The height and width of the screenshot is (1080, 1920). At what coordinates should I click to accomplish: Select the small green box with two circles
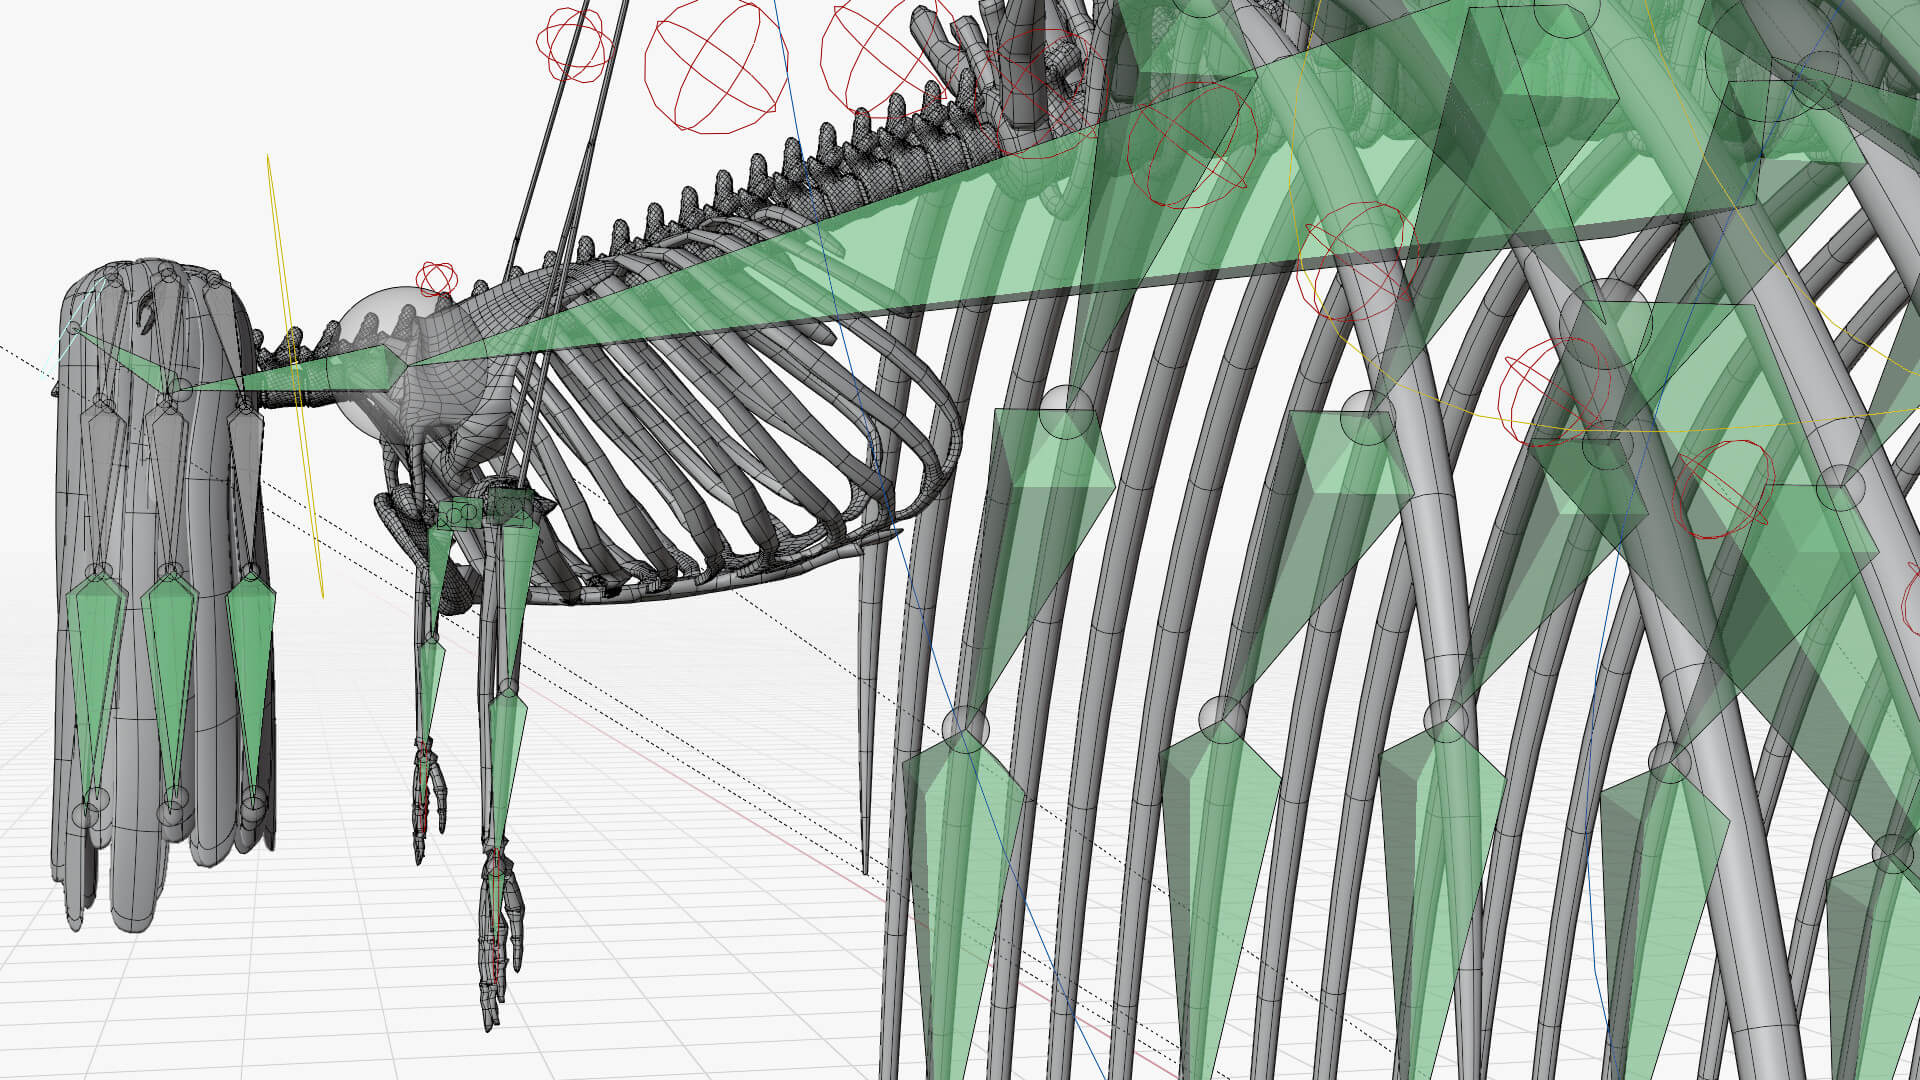click(459, 515)
